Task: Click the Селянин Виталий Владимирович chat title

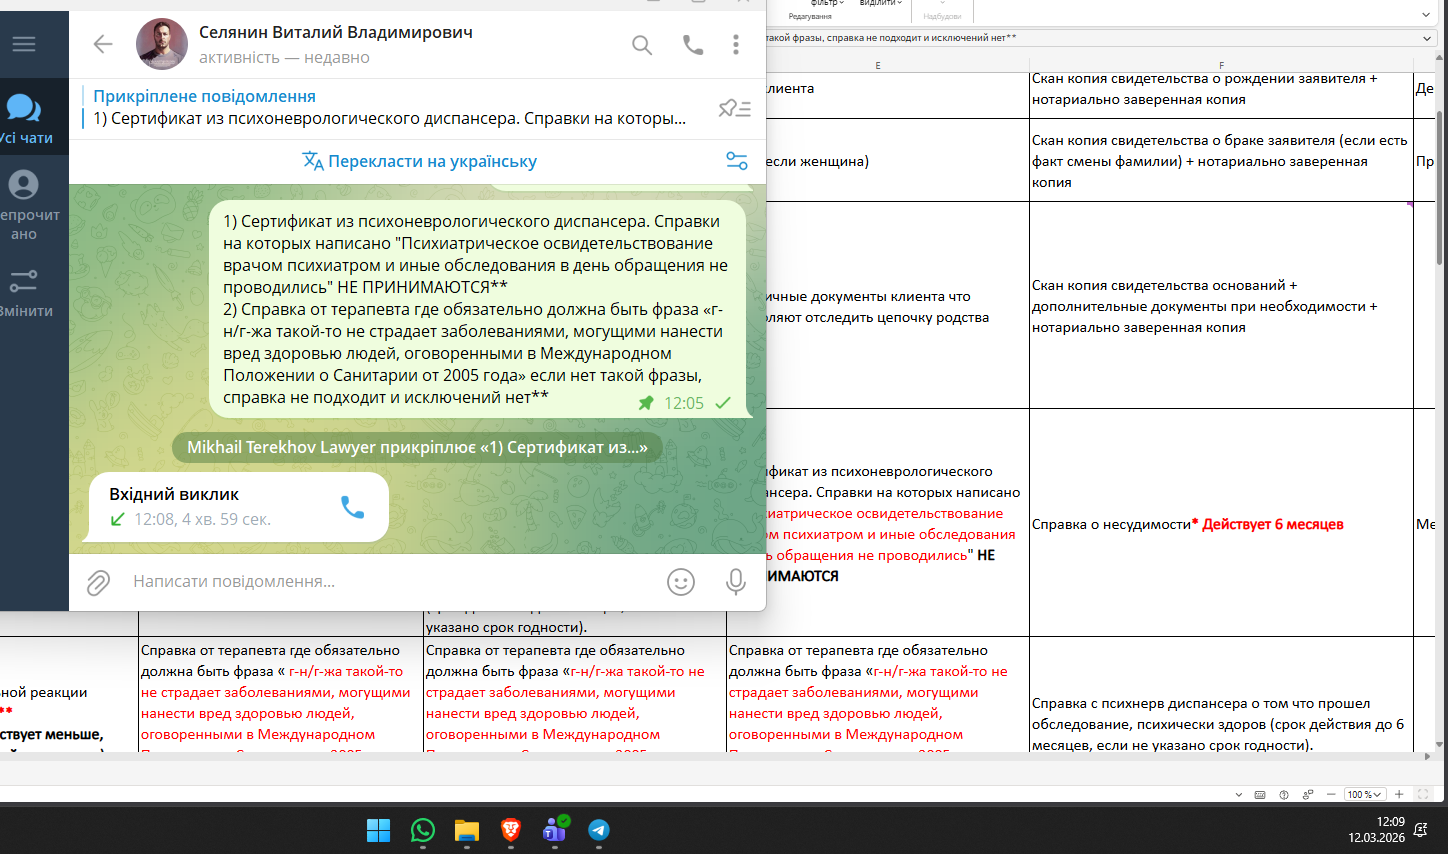Action: point(336,32)
